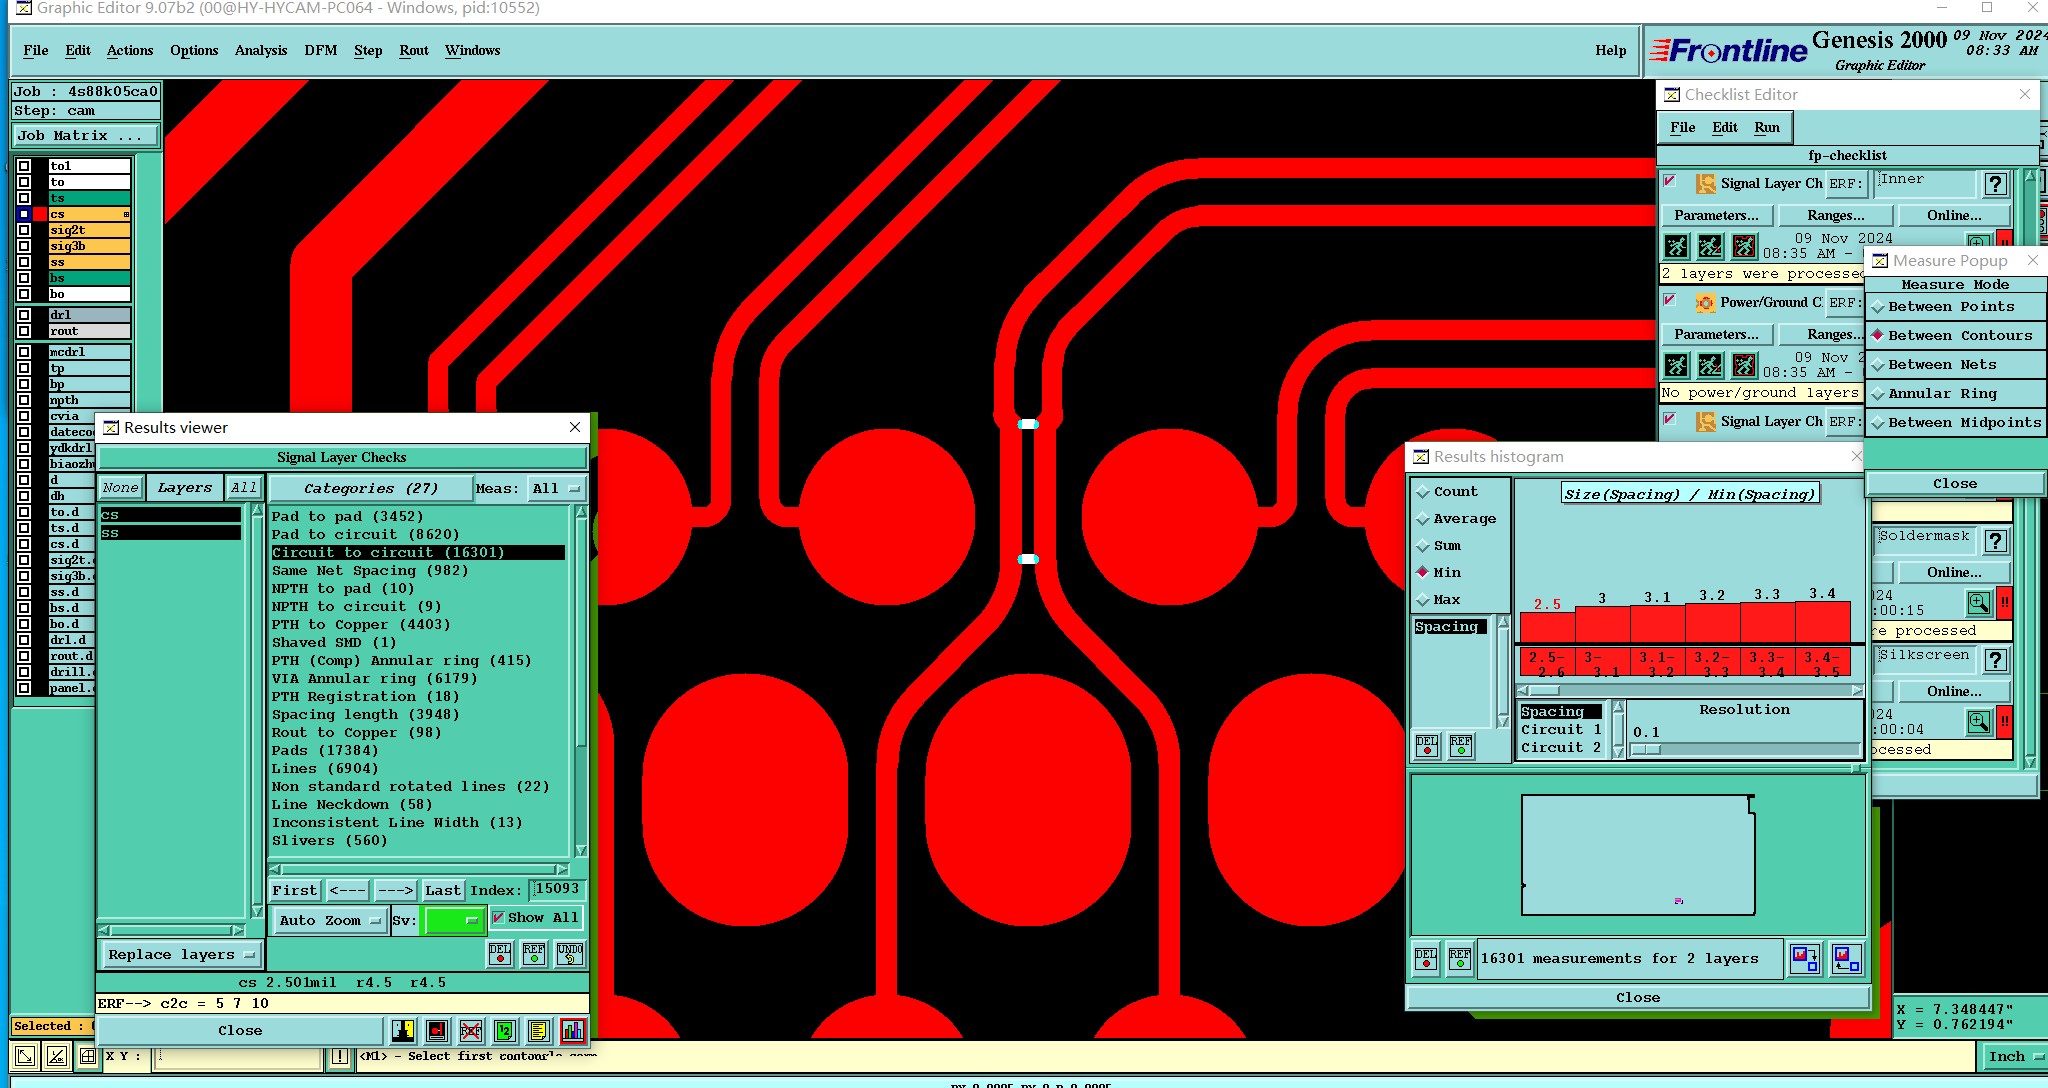Open Job Matrix button
2048x1088 pixels.
pos(85,136)
